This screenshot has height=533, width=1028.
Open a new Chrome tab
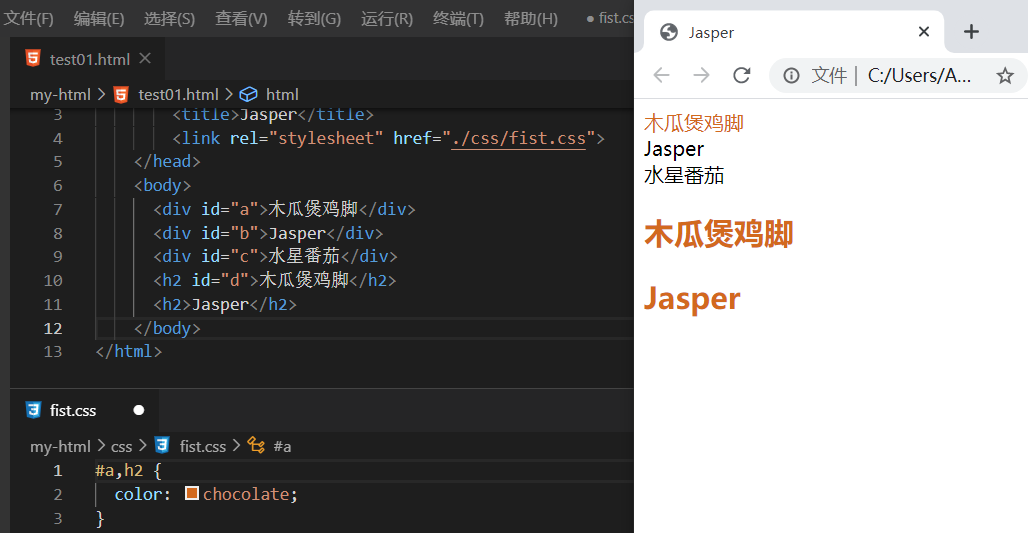970,32
